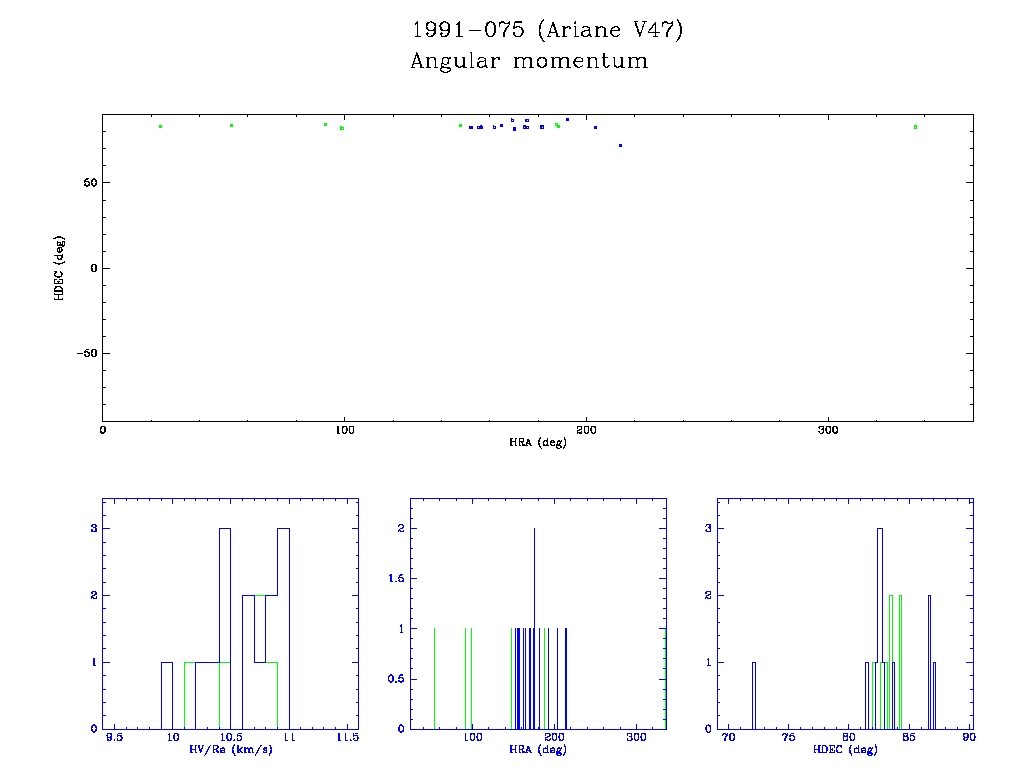Screen dimensions: 1024x768
Task: Click the leftmost bar in HV/Re histogram
Action: (167, 695)
